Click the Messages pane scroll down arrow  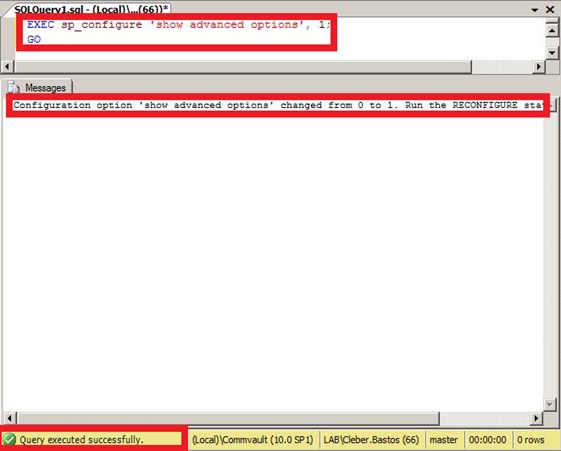click(550, 405)
